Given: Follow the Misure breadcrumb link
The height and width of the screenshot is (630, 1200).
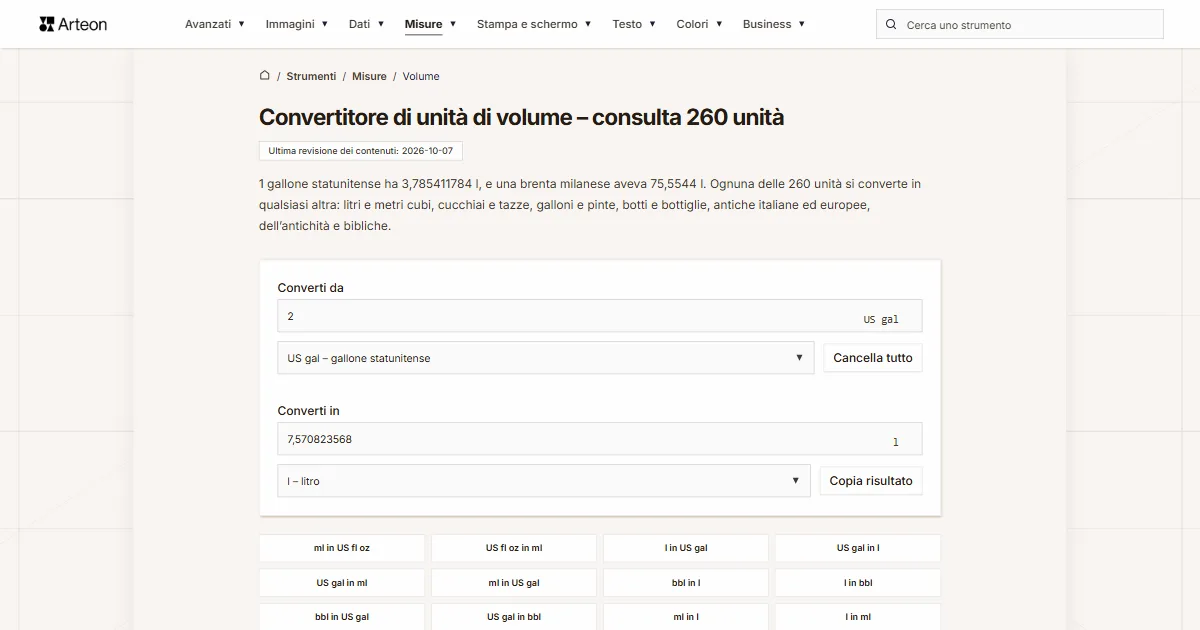Looking at the screenshot, I should pos(369,76).
